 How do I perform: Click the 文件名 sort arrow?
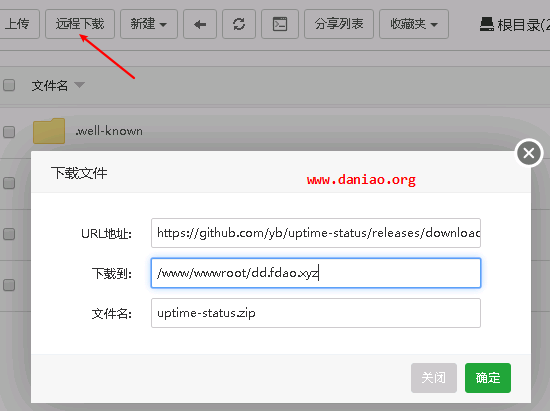tap(80, 85)
